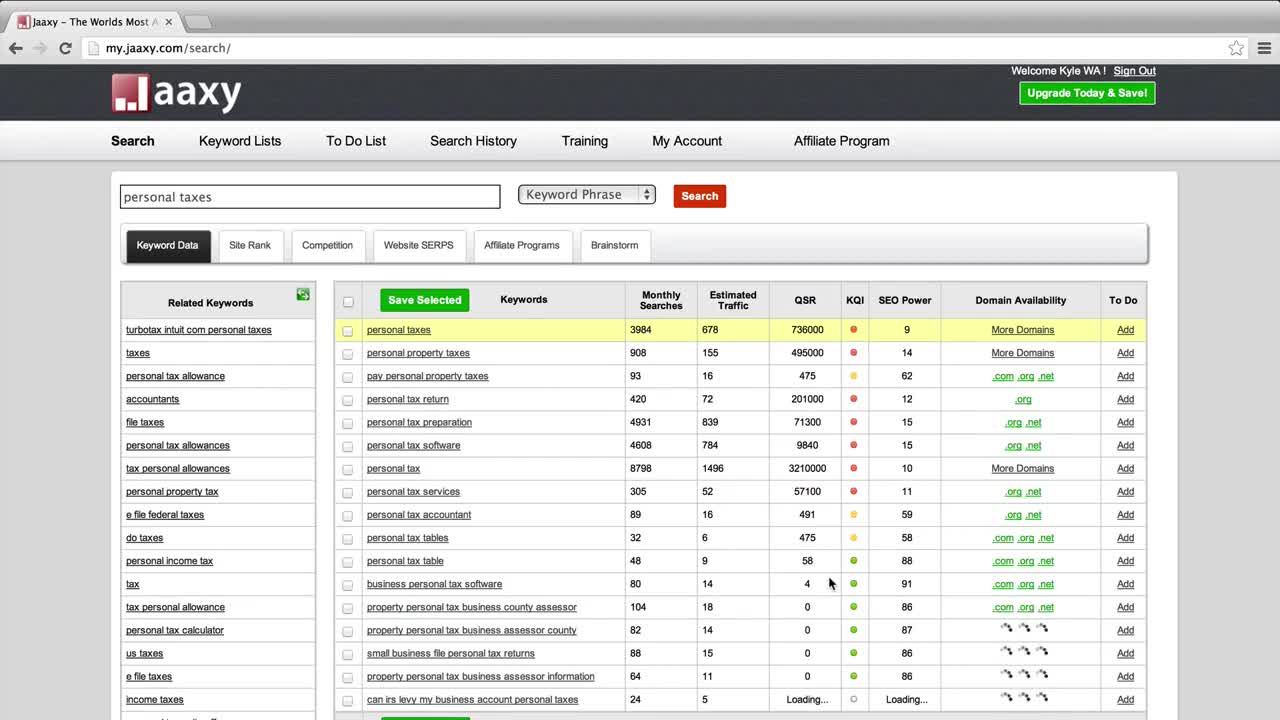The image size is (1280, 720).
Task: Click green refresh icon in Related Keywords
Action: (x=303, y=294)
